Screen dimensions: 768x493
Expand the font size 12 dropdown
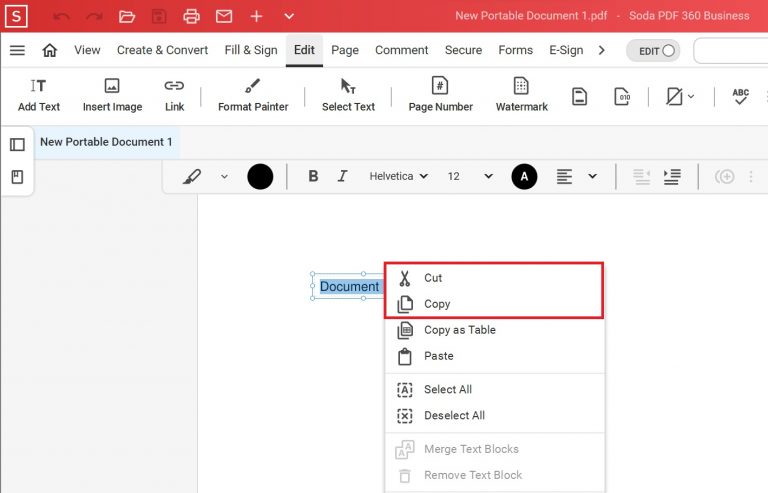[488, 176]
